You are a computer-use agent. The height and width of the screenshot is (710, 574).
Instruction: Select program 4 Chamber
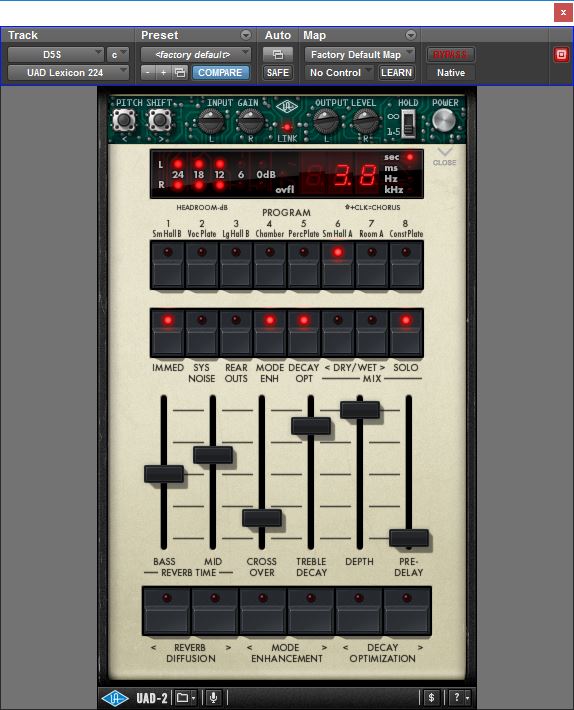(x=270, y=265)
